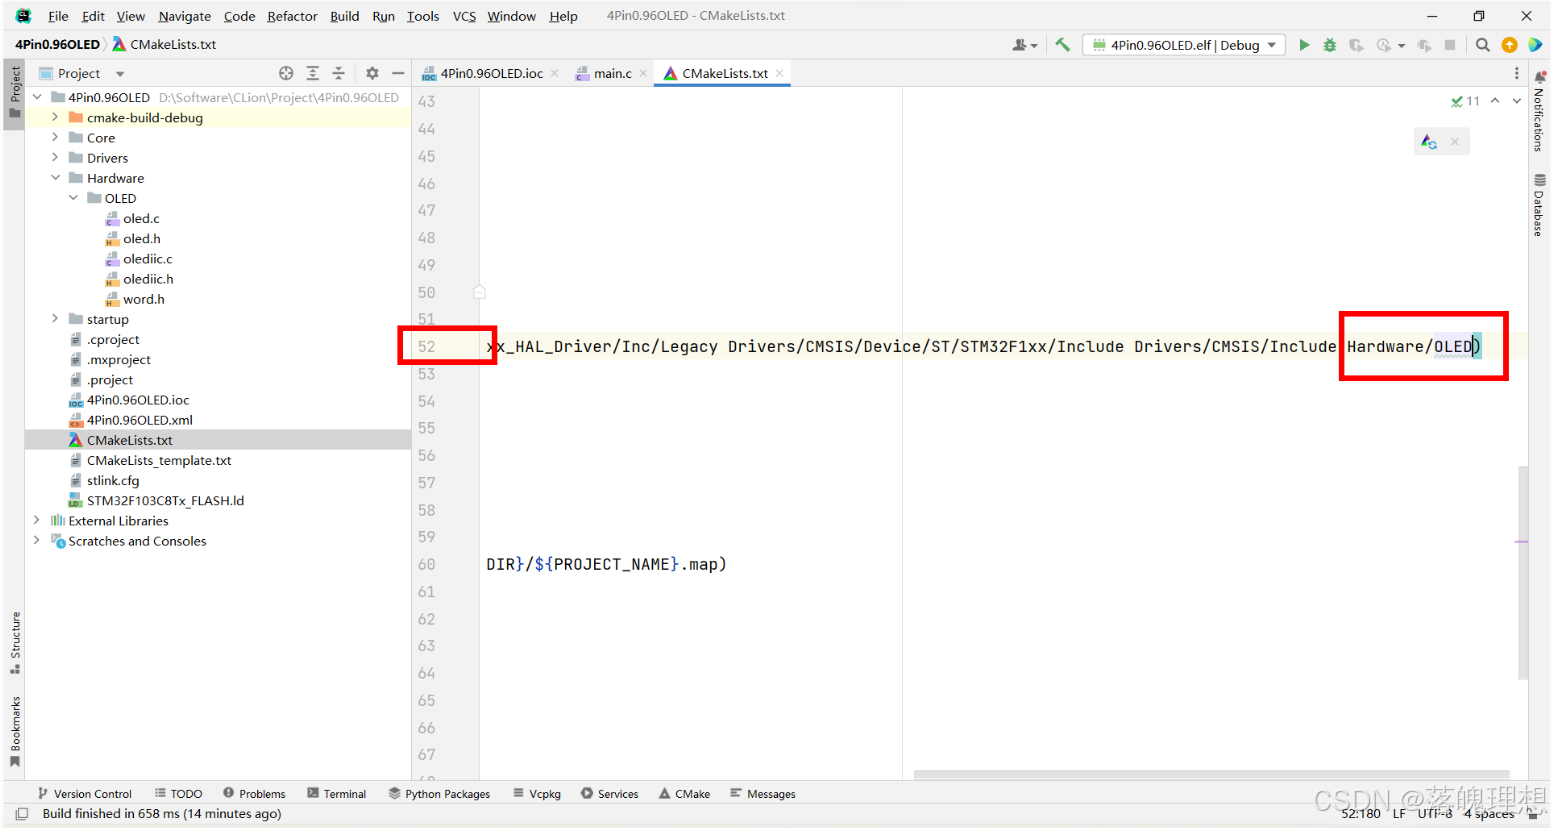This screenshot has height=828, width=1552.
Task: Click the editor vertical scrollbar
Action: coord(1523,573)
